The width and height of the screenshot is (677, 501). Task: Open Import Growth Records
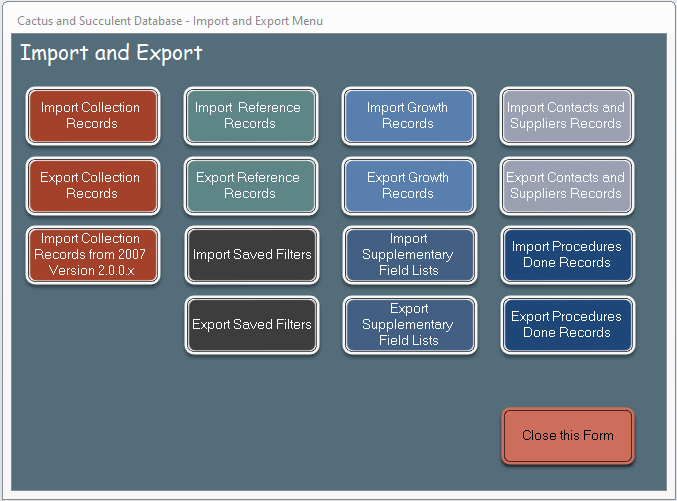coord(409,116)
